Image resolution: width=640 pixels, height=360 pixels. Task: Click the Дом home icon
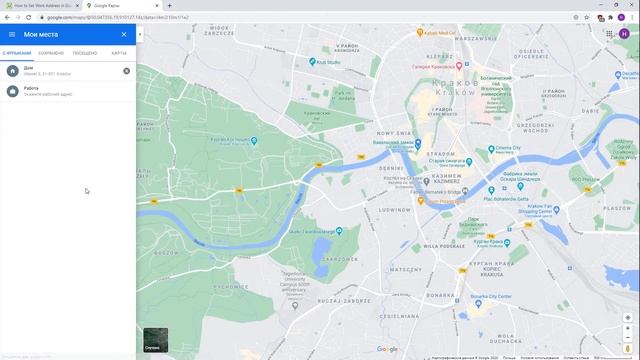13,71
